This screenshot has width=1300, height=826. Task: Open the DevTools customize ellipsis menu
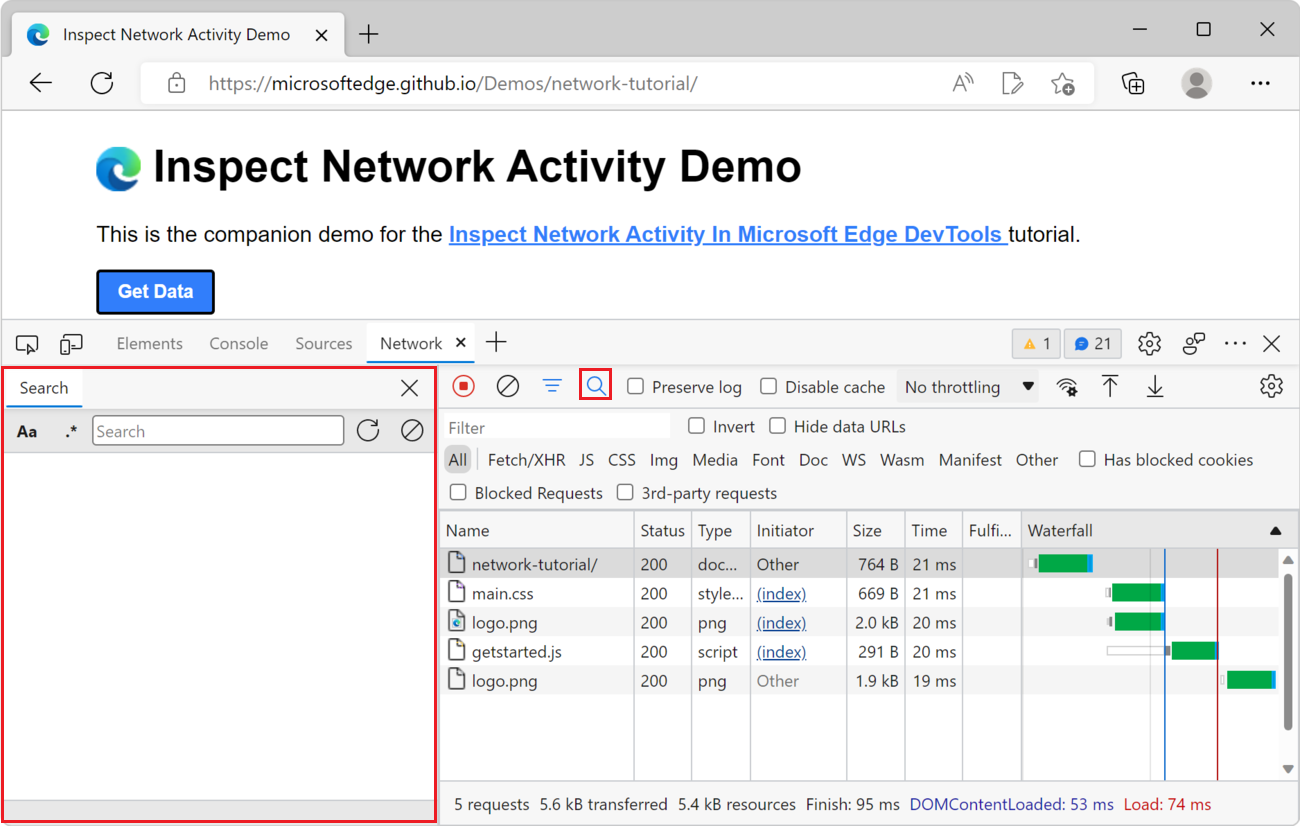click(x=1235, y=344)
